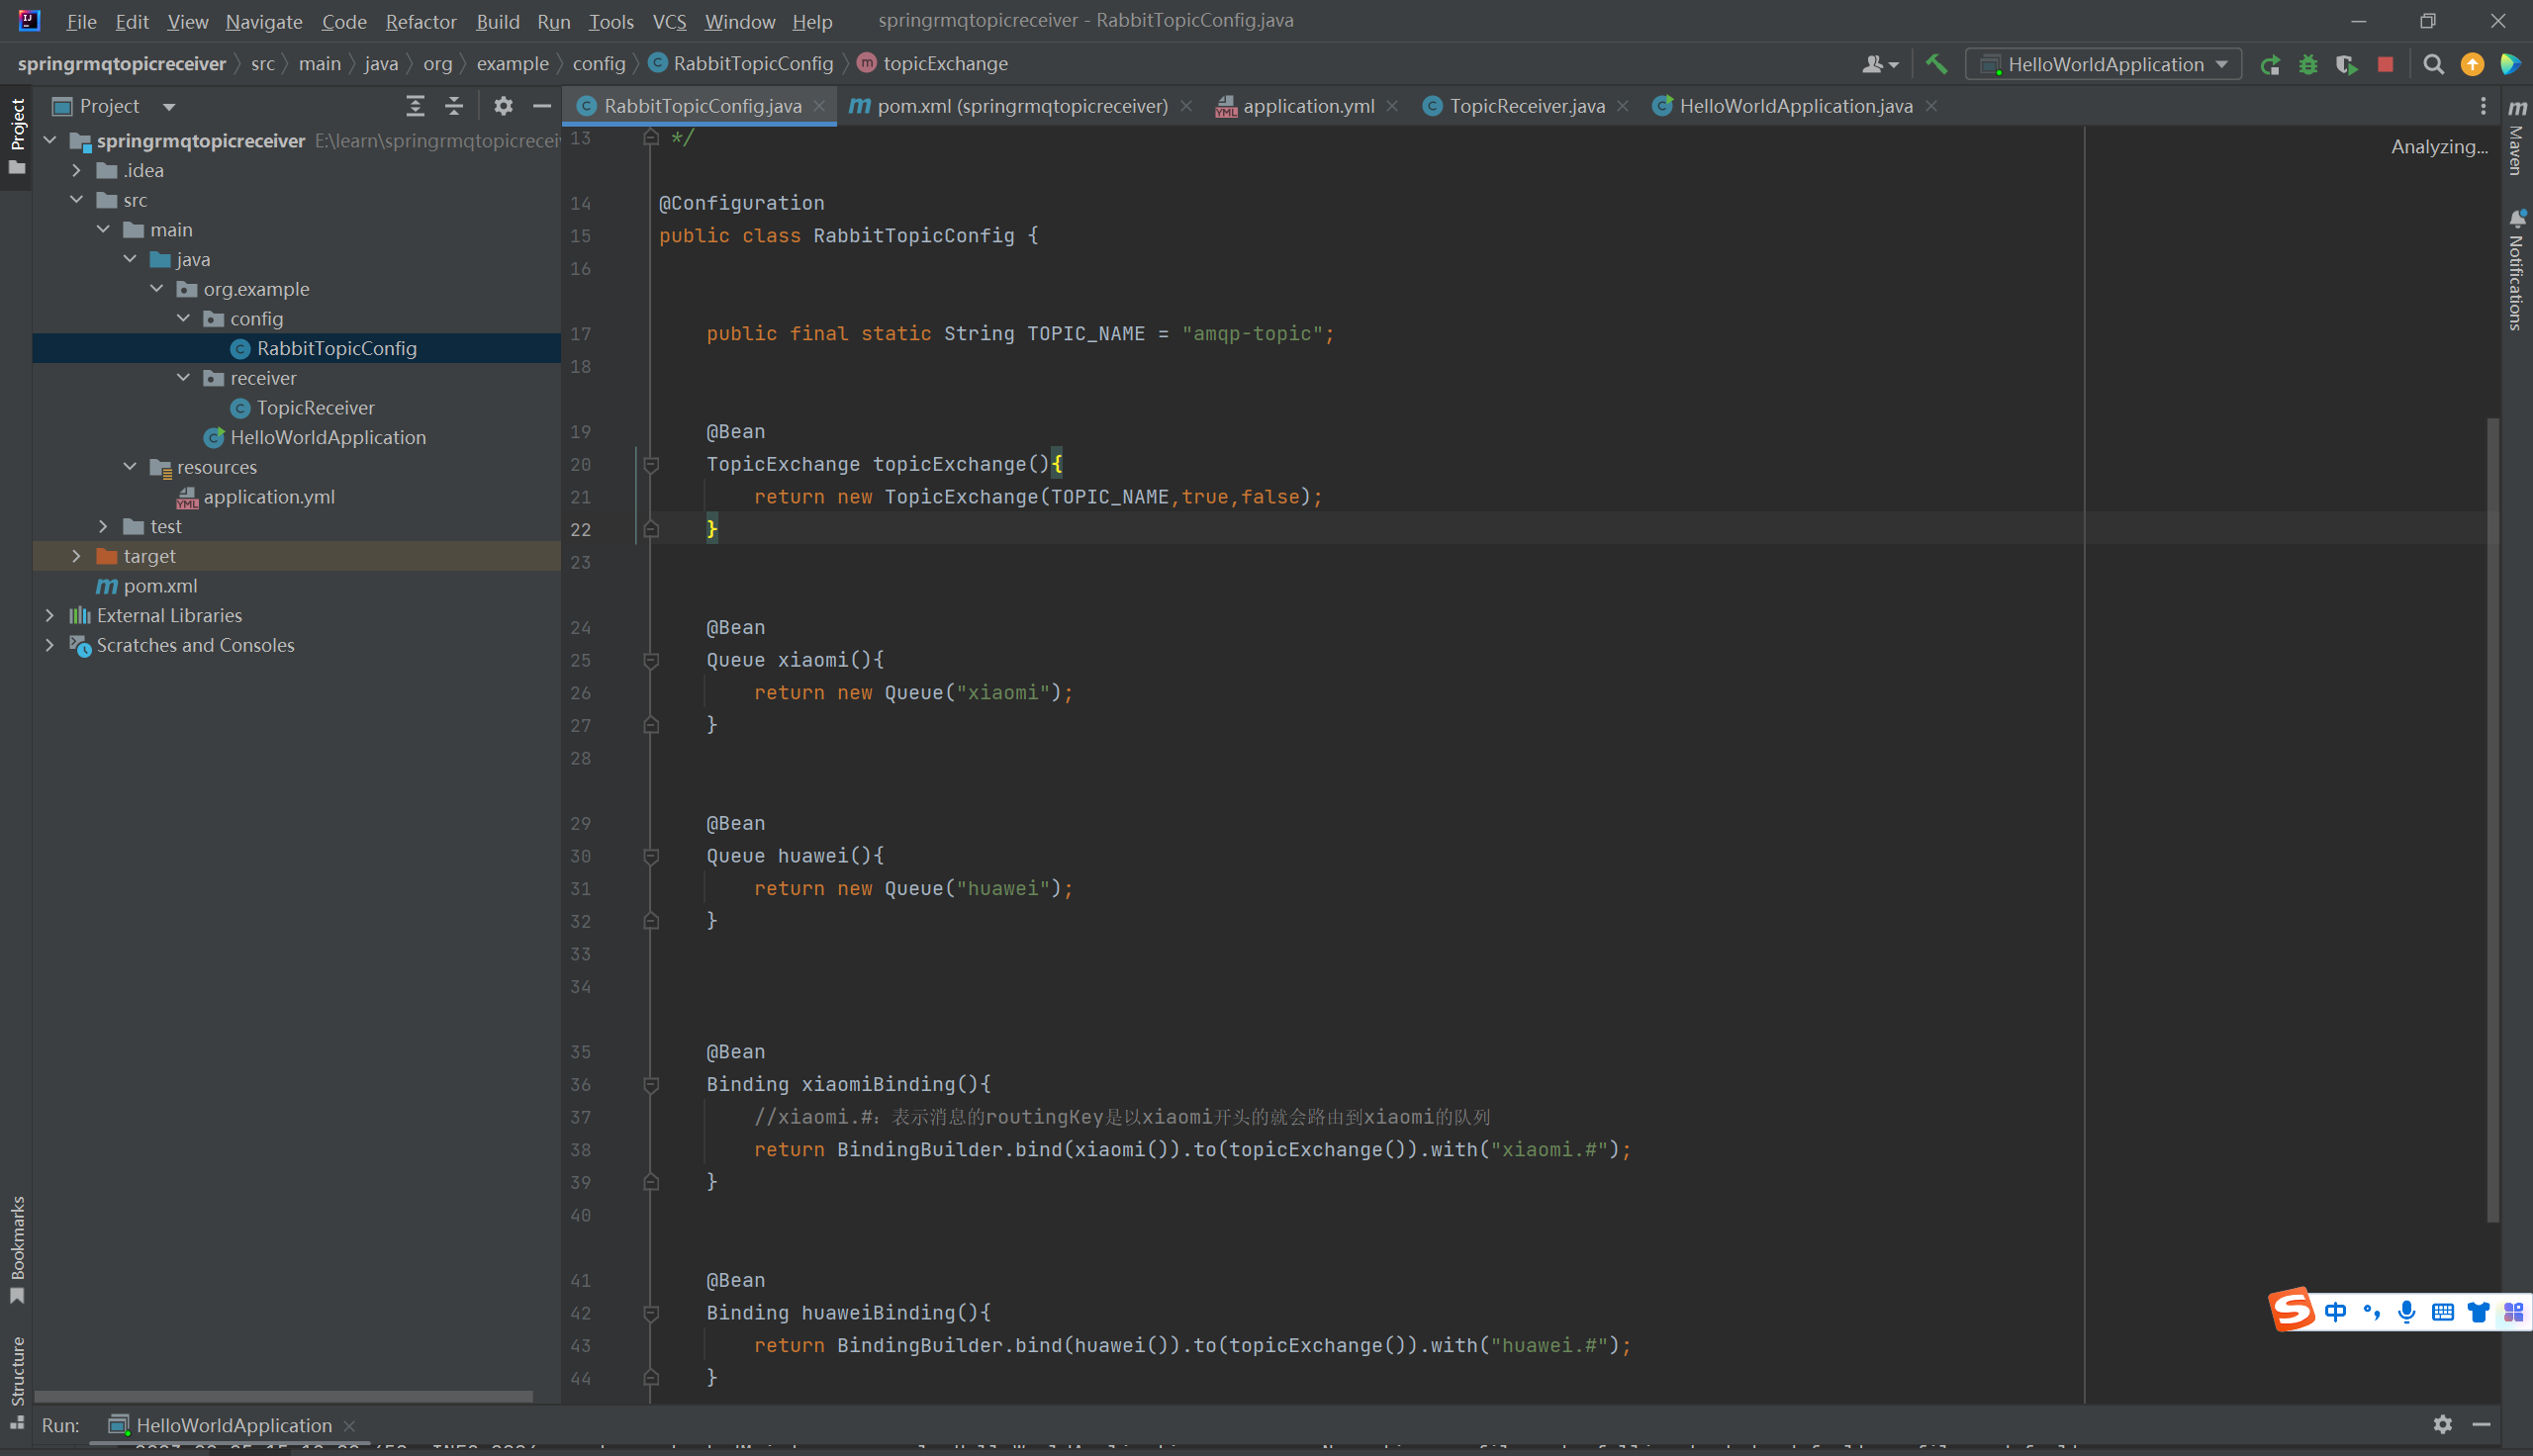
Task: Expand the target folder in the project tree
Action: [x=77, y=556]
